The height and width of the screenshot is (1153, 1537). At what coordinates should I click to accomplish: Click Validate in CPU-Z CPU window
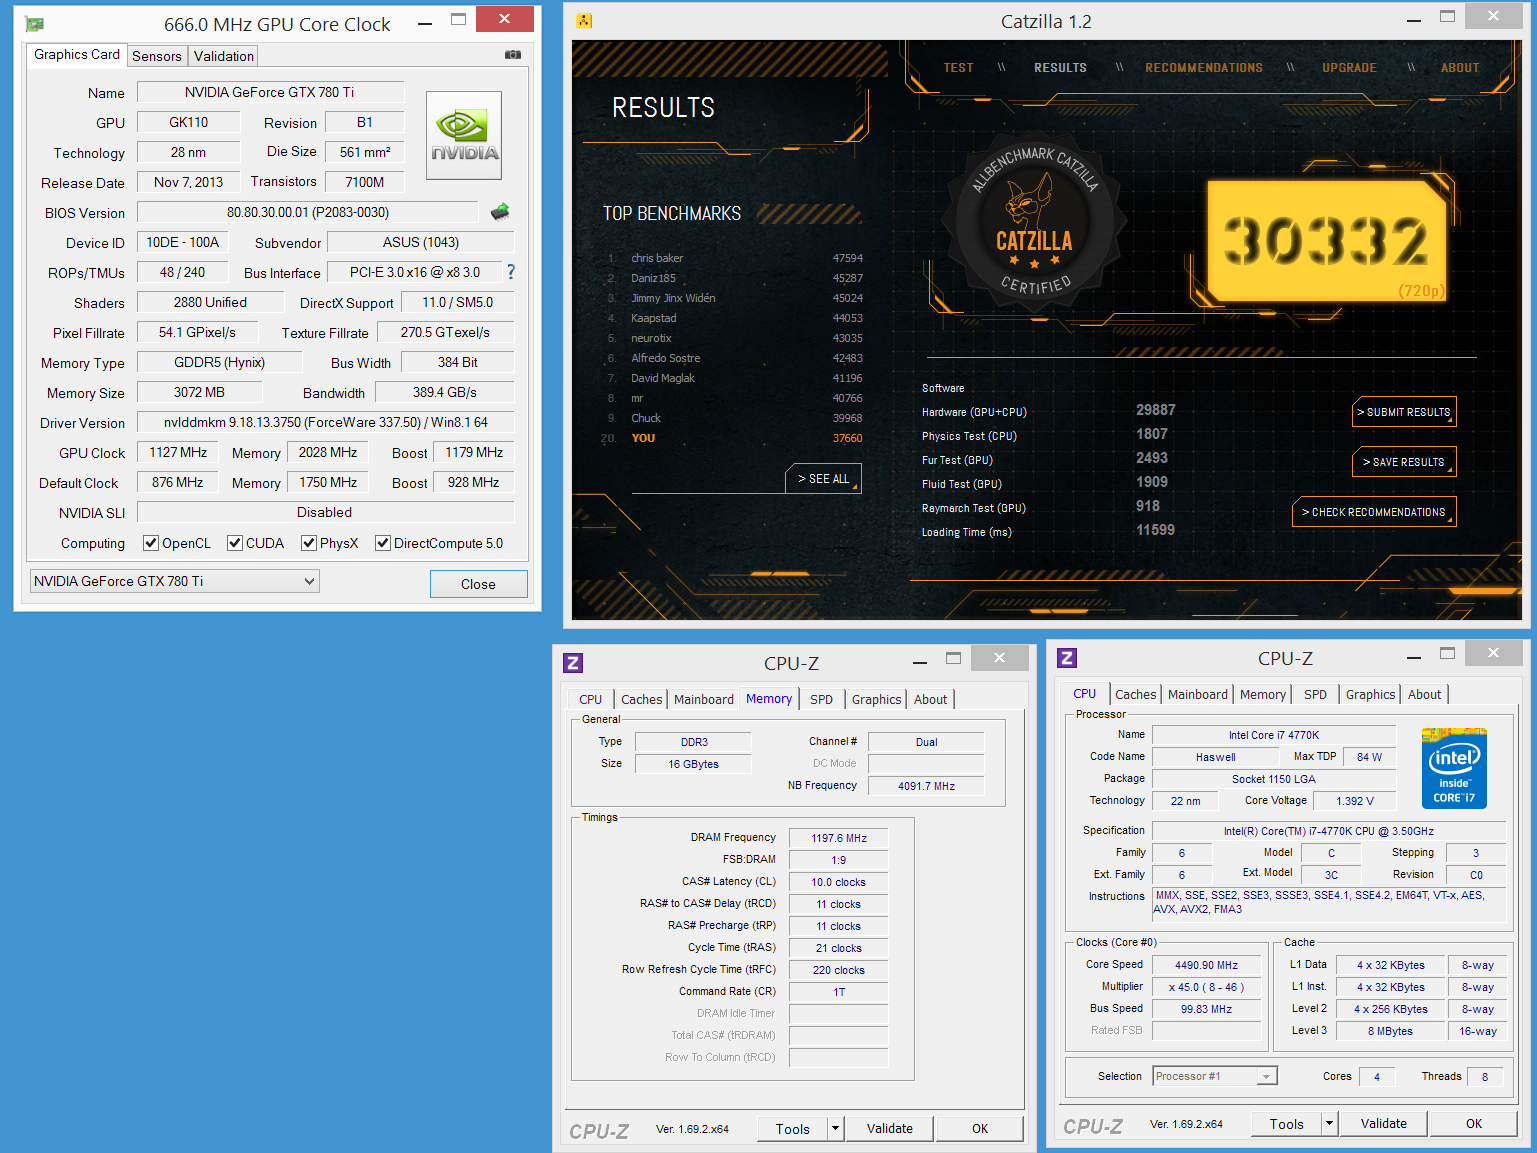(1384, 1124)
